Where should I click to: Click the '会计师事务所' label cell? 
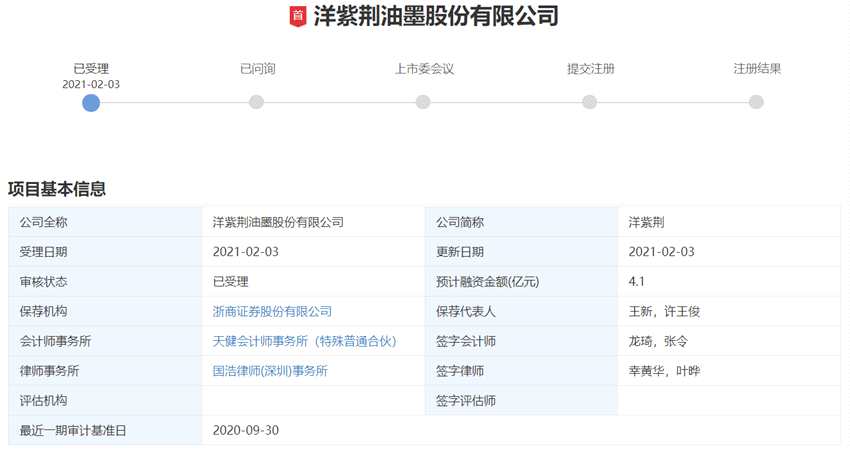(105, 341)
